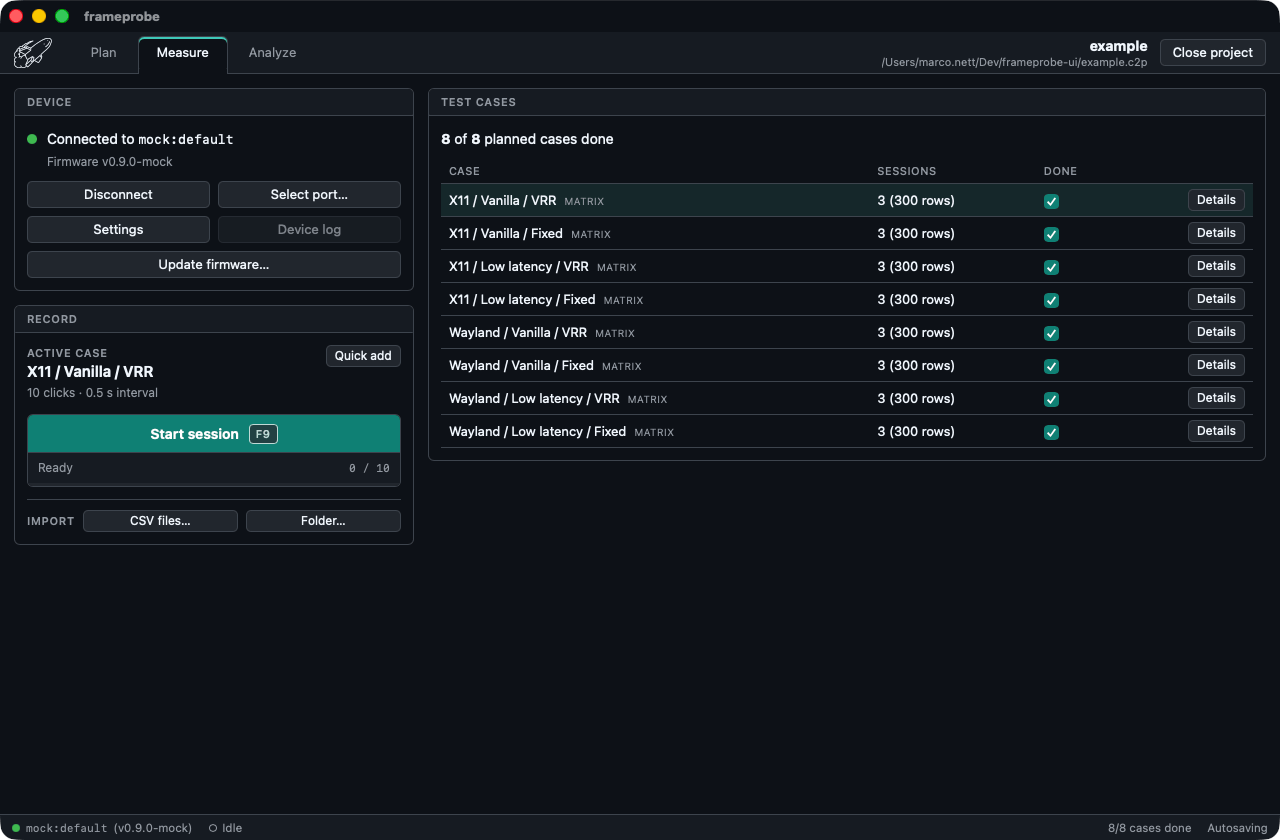This screenshot has width=1280, height=840.
Task: Click sessions value for Wayland / Vanilla / VRR
Action: 916,333
